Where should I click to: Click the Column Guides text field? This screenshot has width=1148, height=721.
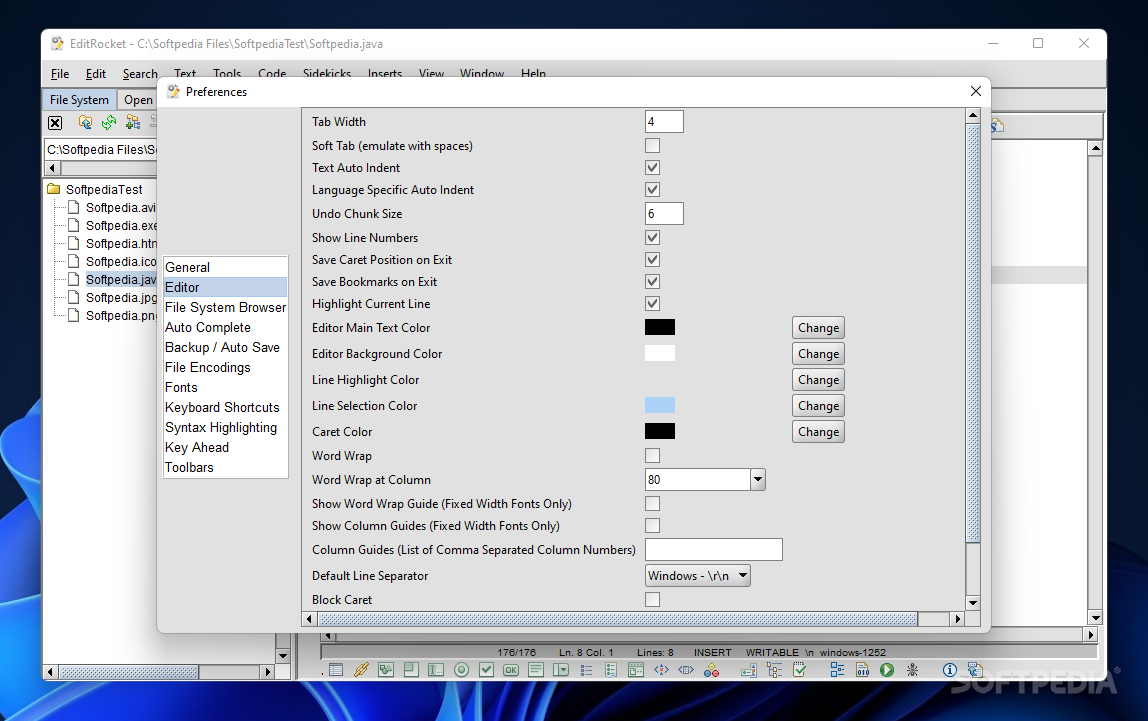[714, 550]
